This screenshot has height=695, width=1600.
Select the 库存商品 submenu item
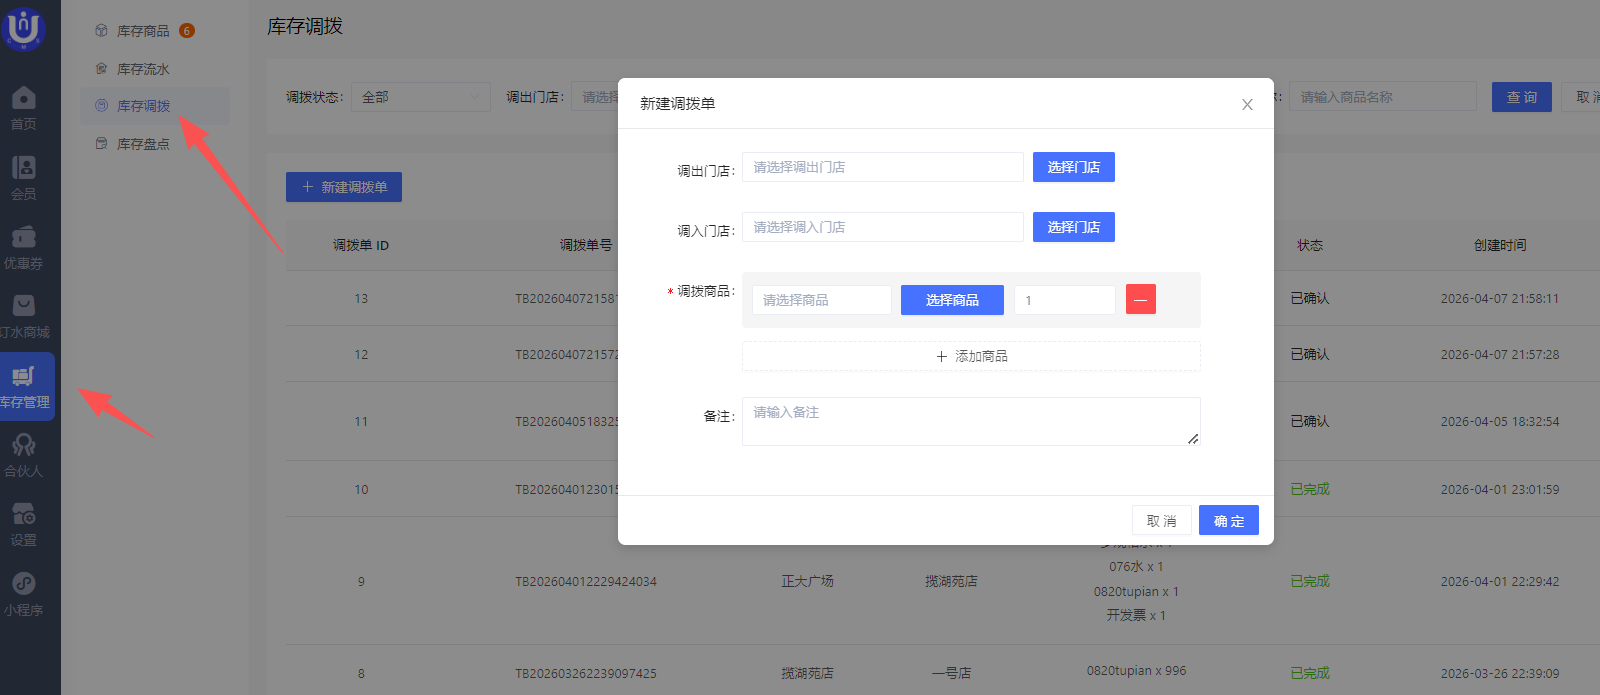(x=143, y=31)
